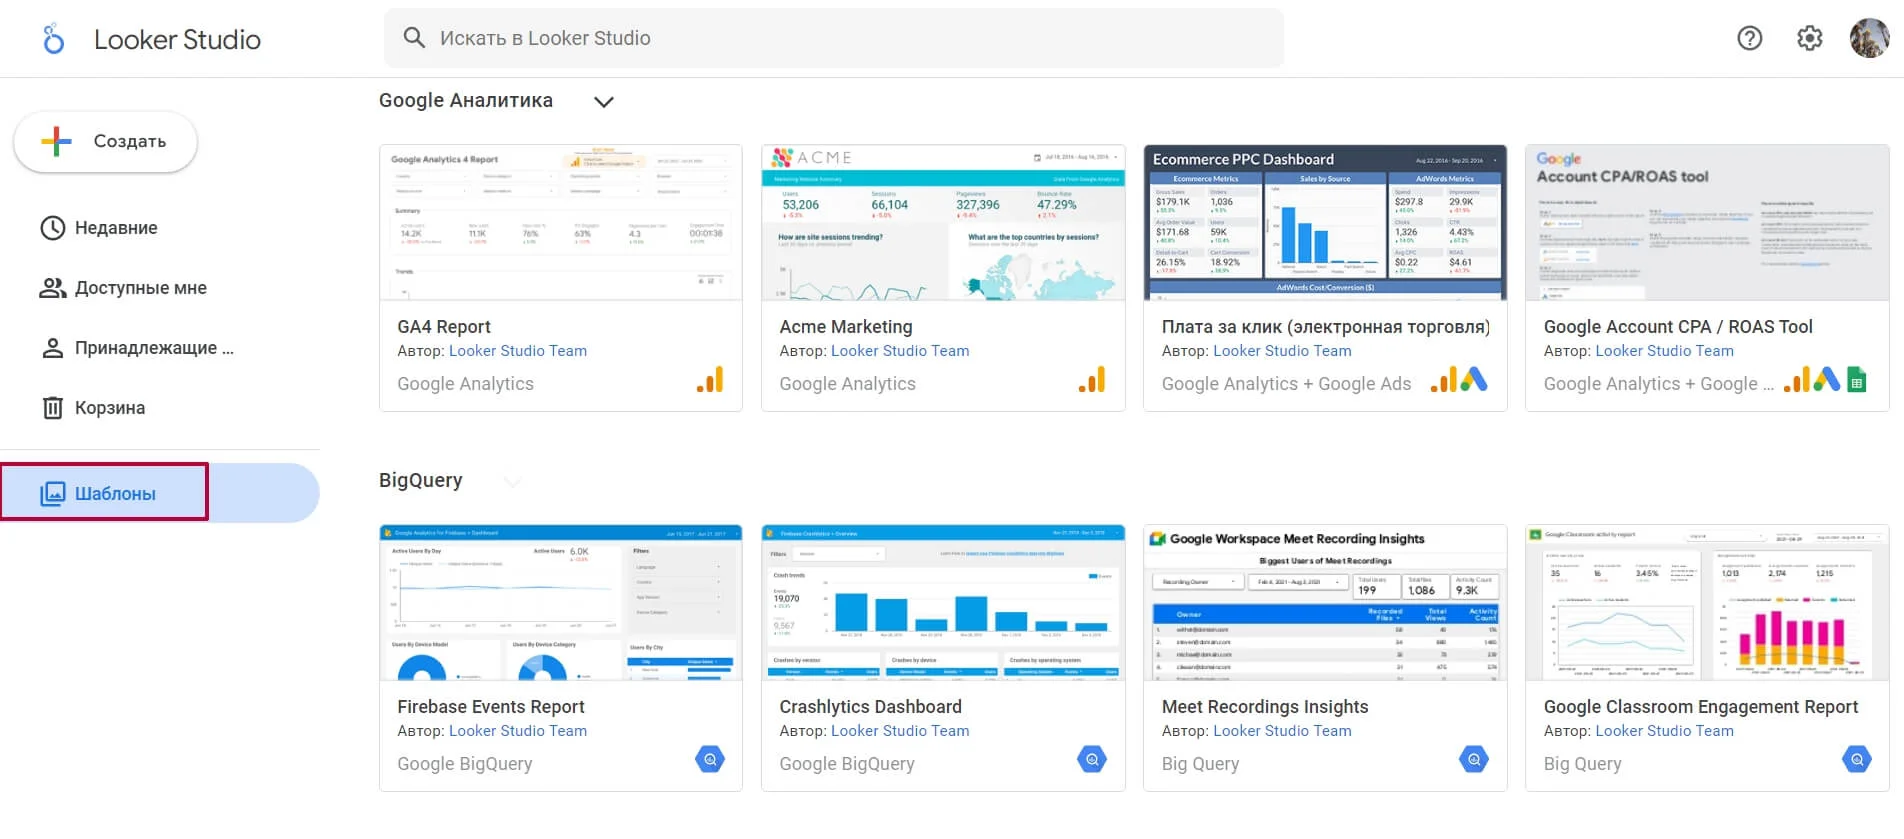Image resolution: width=1904 pixels, height=839 pixels.
Task: Open the help question mark icon
Action: (x=1749, y=38)
